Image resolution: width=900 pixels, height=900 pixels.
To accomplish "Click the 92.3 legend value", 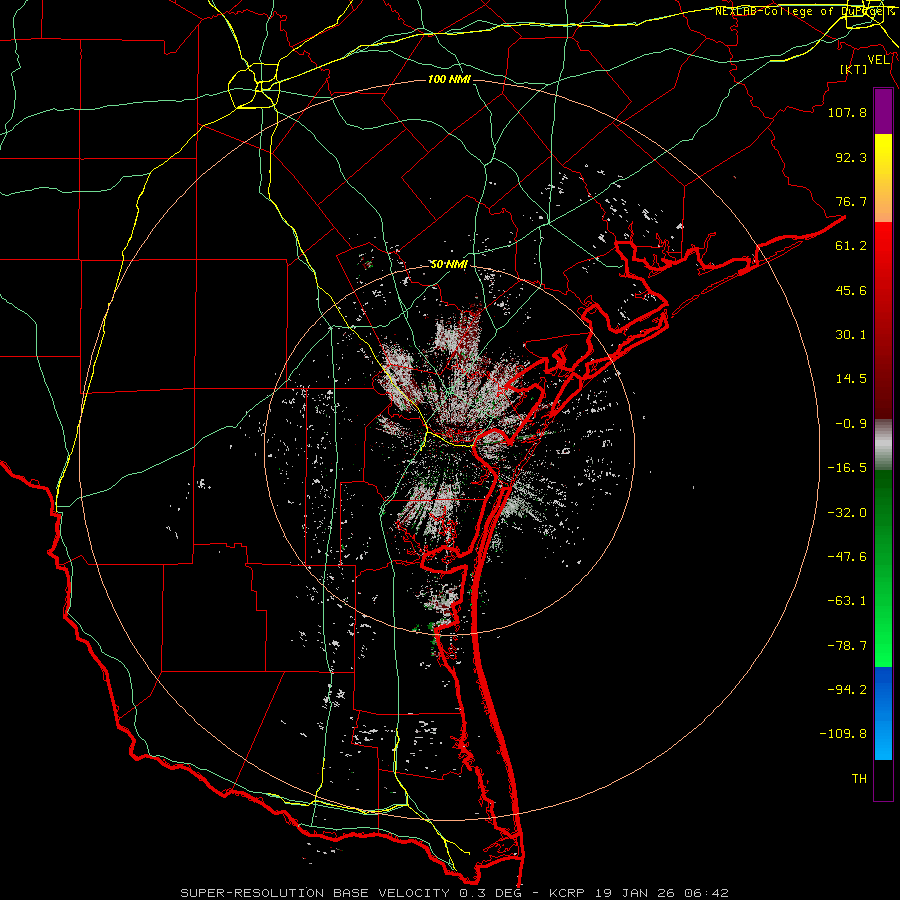I will coord(851,158).
